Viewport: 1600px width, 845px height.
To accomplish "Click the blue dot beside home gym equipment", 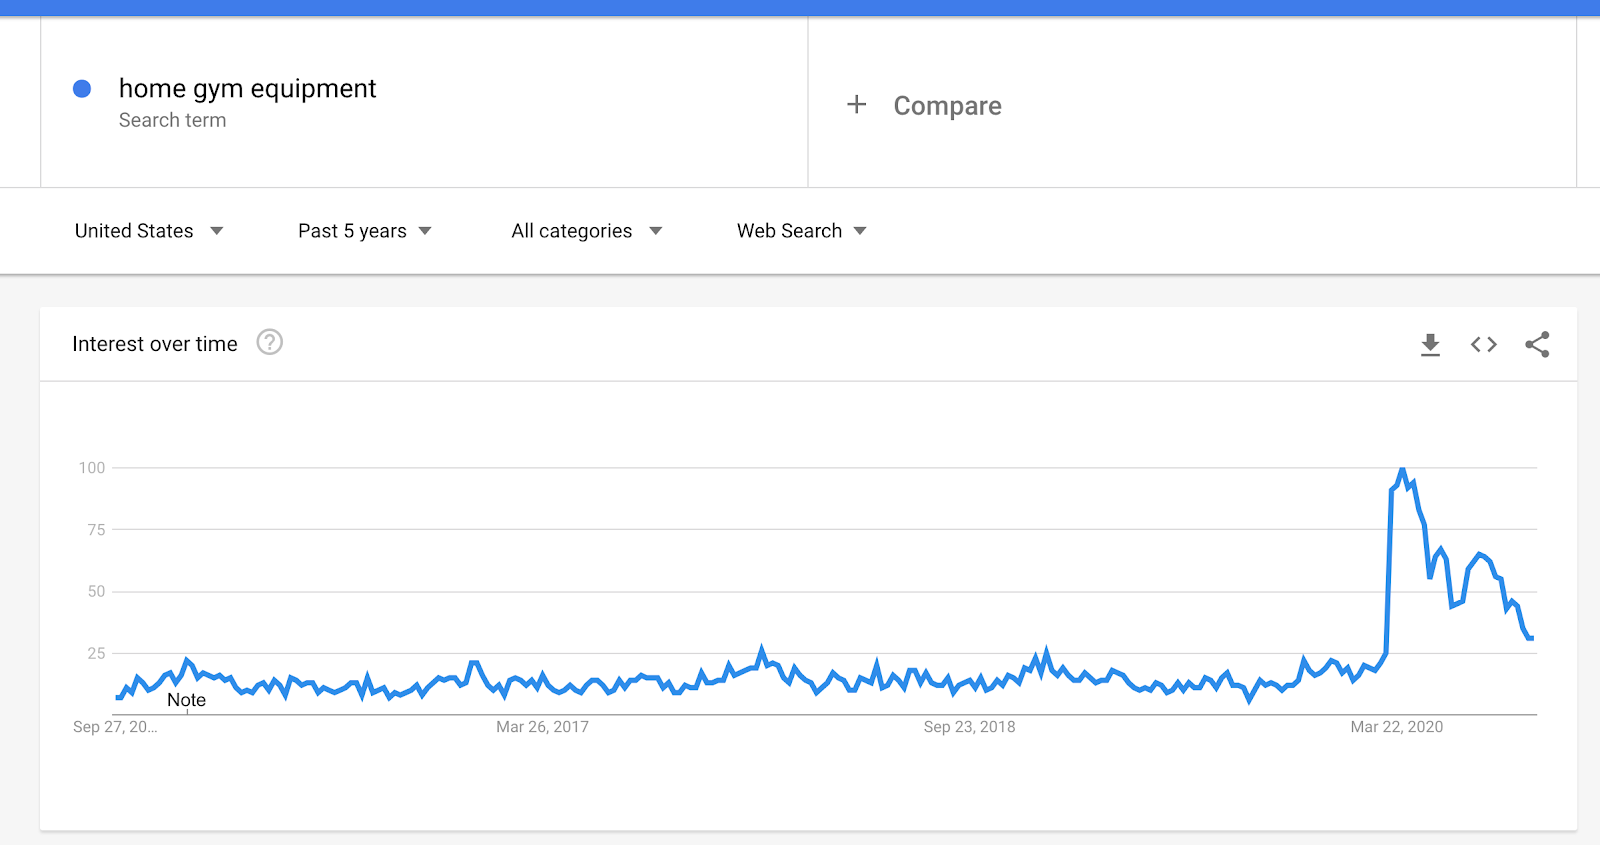I will pyautogui.click(x=82, y=89).
